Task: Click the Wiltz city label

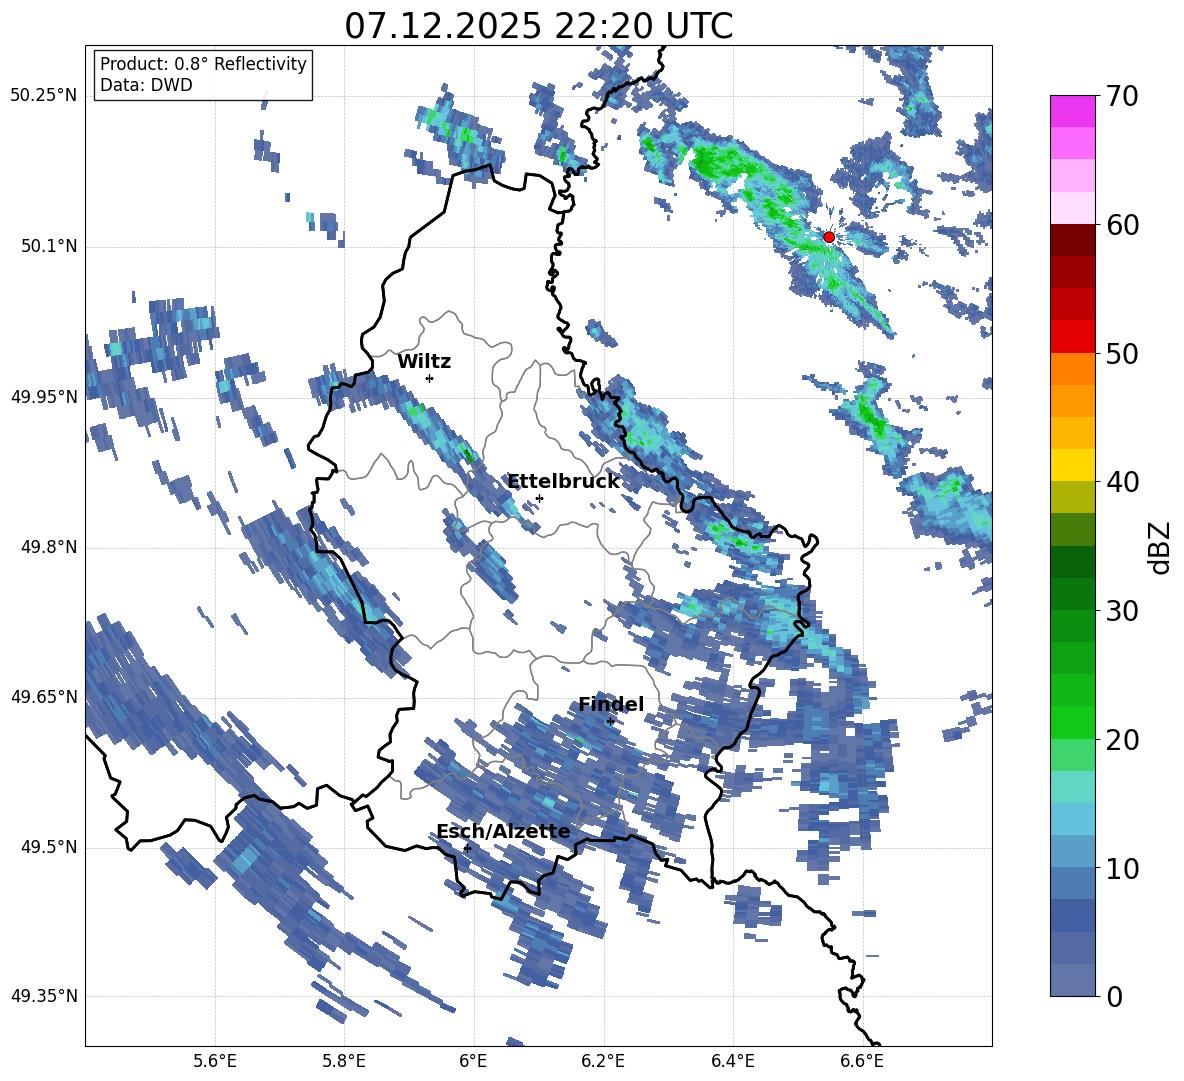Action: [424, 362]
